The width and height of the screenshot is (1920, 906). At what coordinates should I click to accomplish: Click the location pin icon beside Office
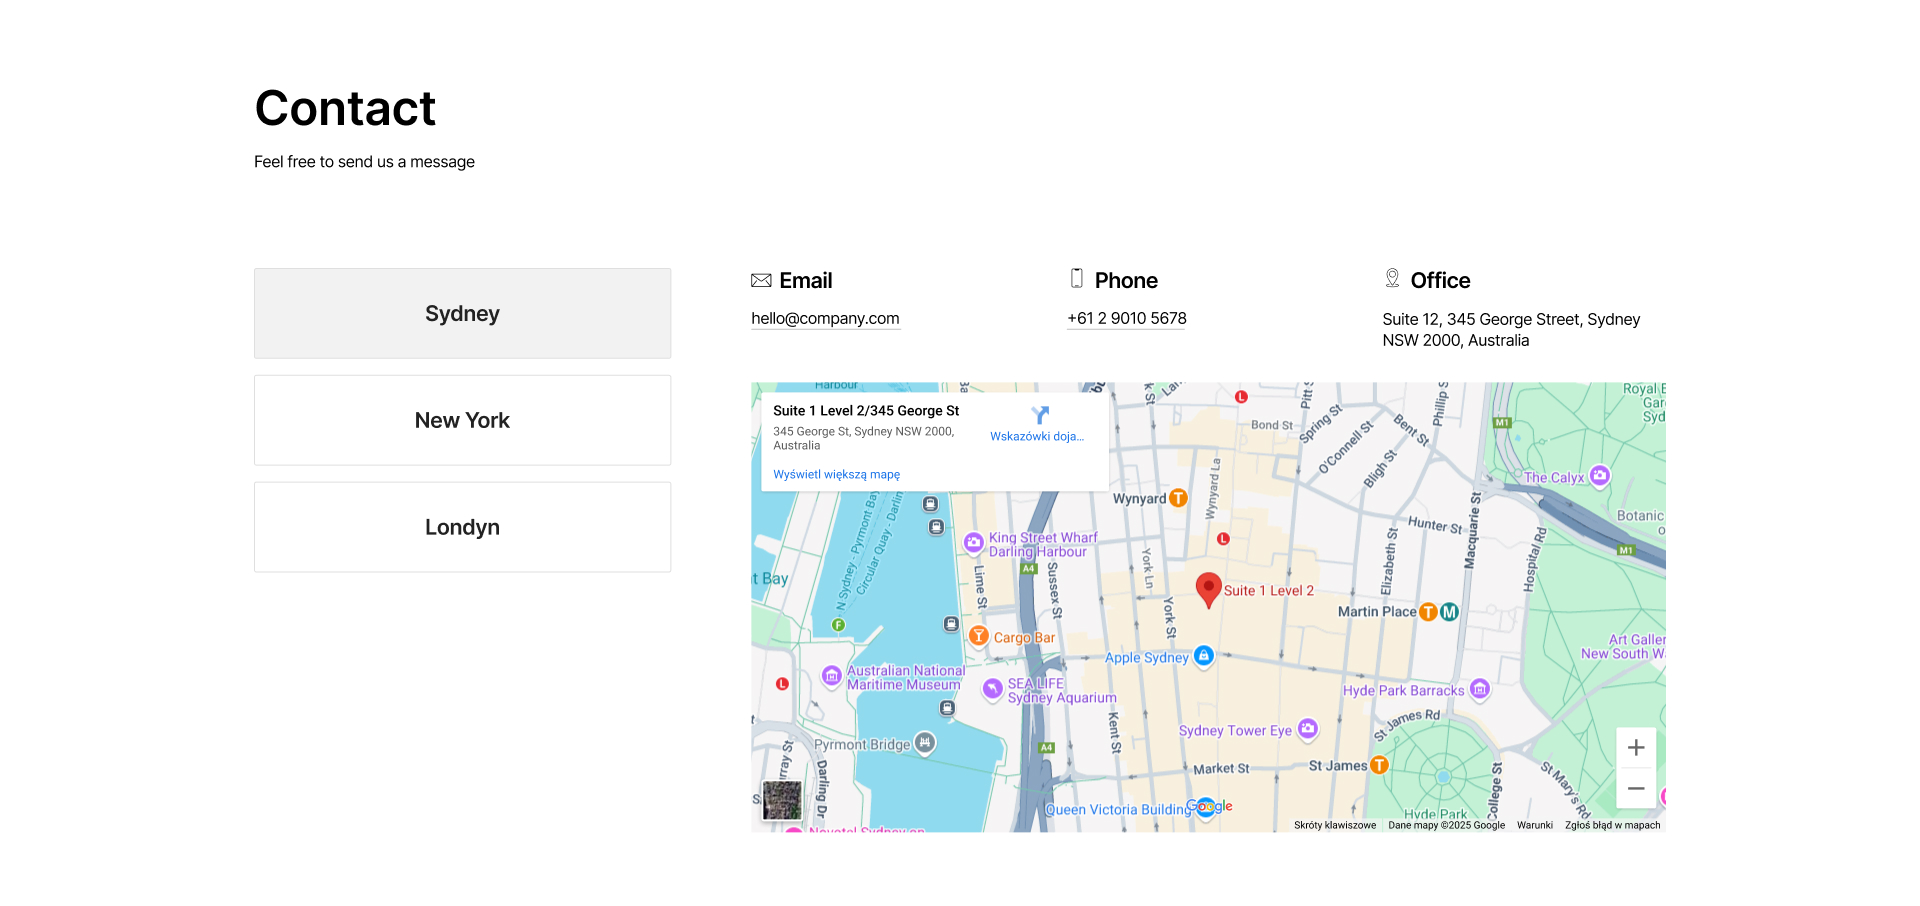tap(1392, 278)
